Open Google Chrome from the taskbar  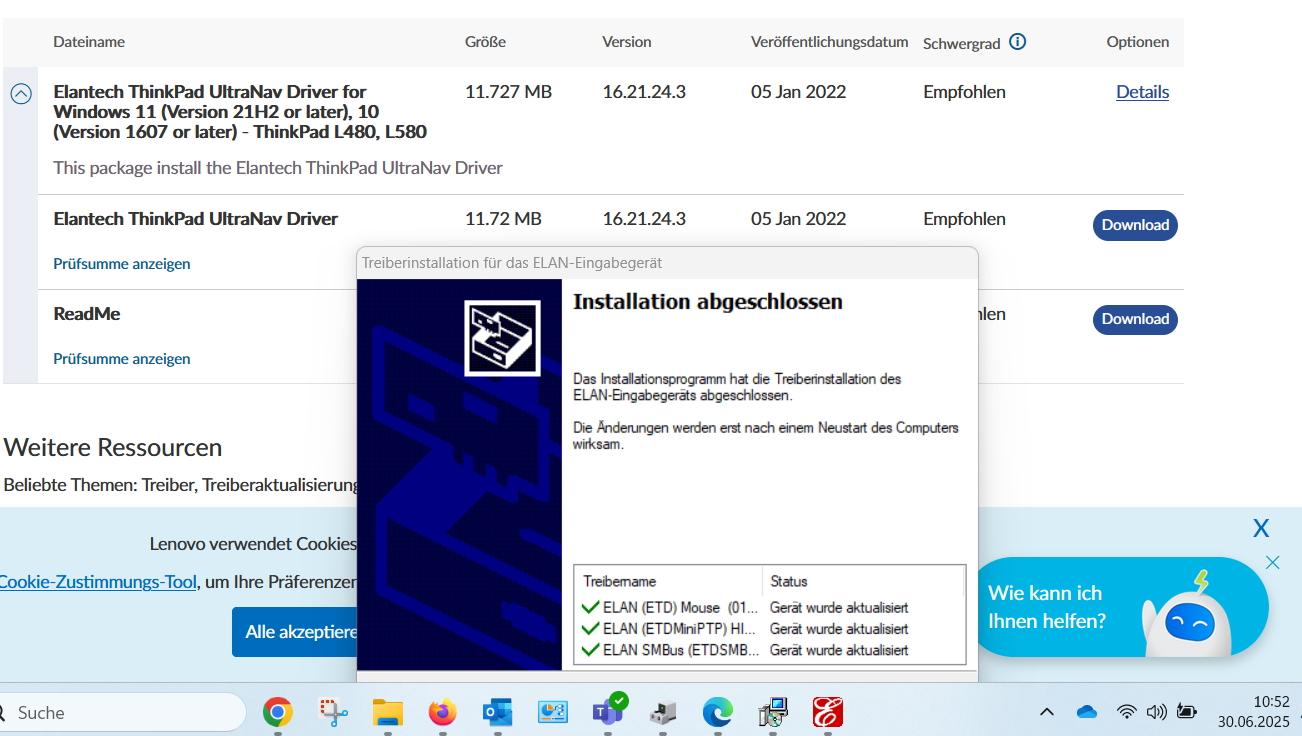[x=277, y=712]
